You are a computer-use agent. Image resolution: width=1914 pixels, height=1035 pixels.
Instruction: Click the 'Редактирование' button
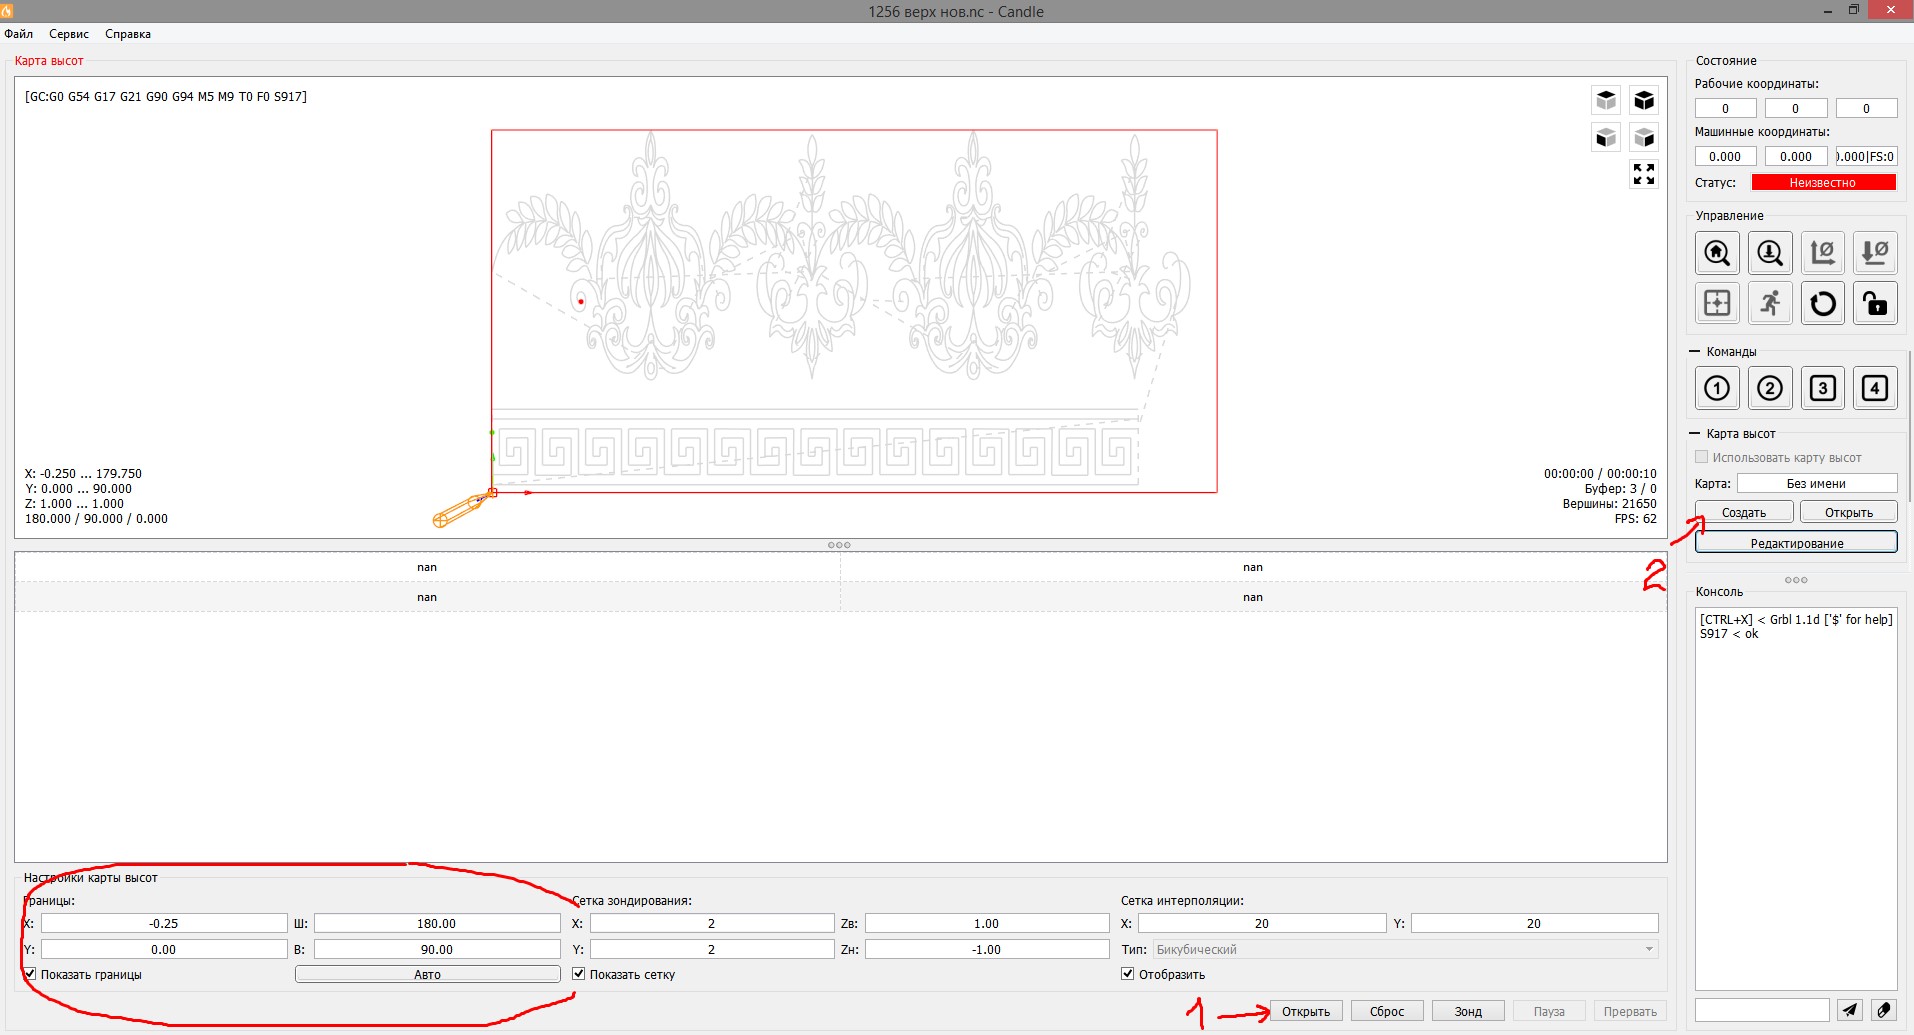(1797, 543)
